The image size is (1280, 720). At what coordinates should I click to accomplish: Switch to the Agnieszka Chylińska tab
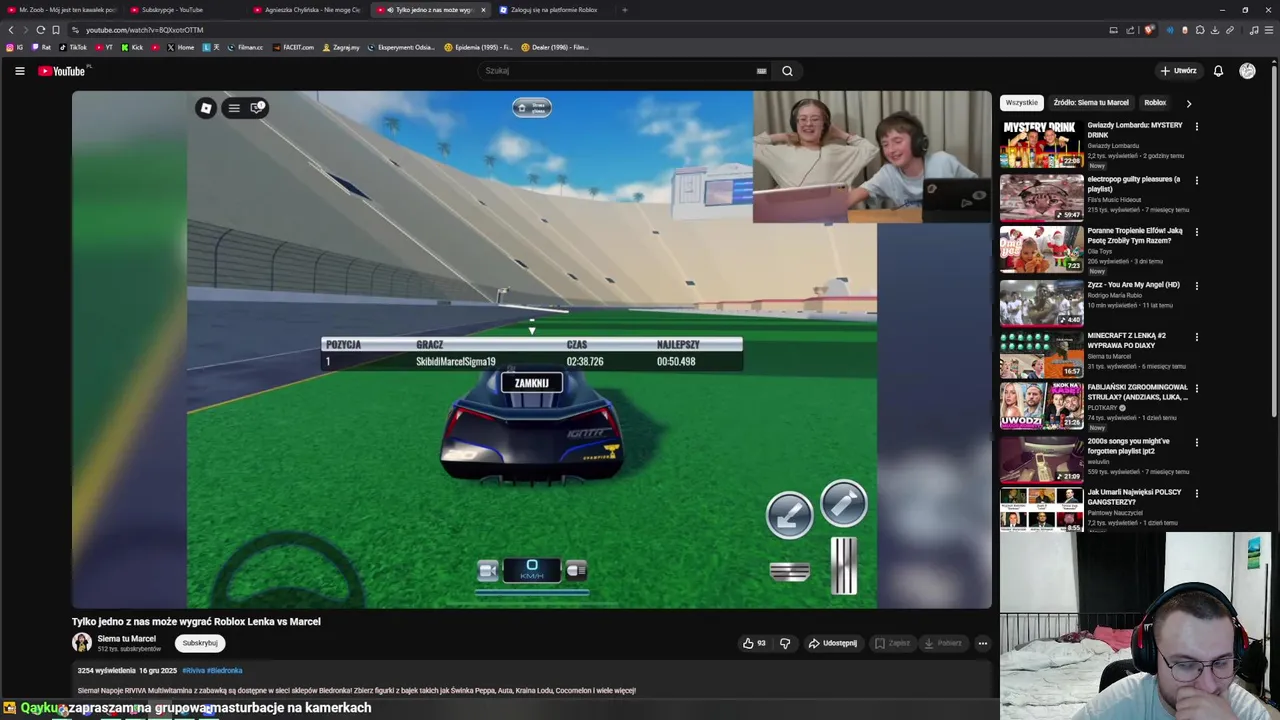[308, 10]
